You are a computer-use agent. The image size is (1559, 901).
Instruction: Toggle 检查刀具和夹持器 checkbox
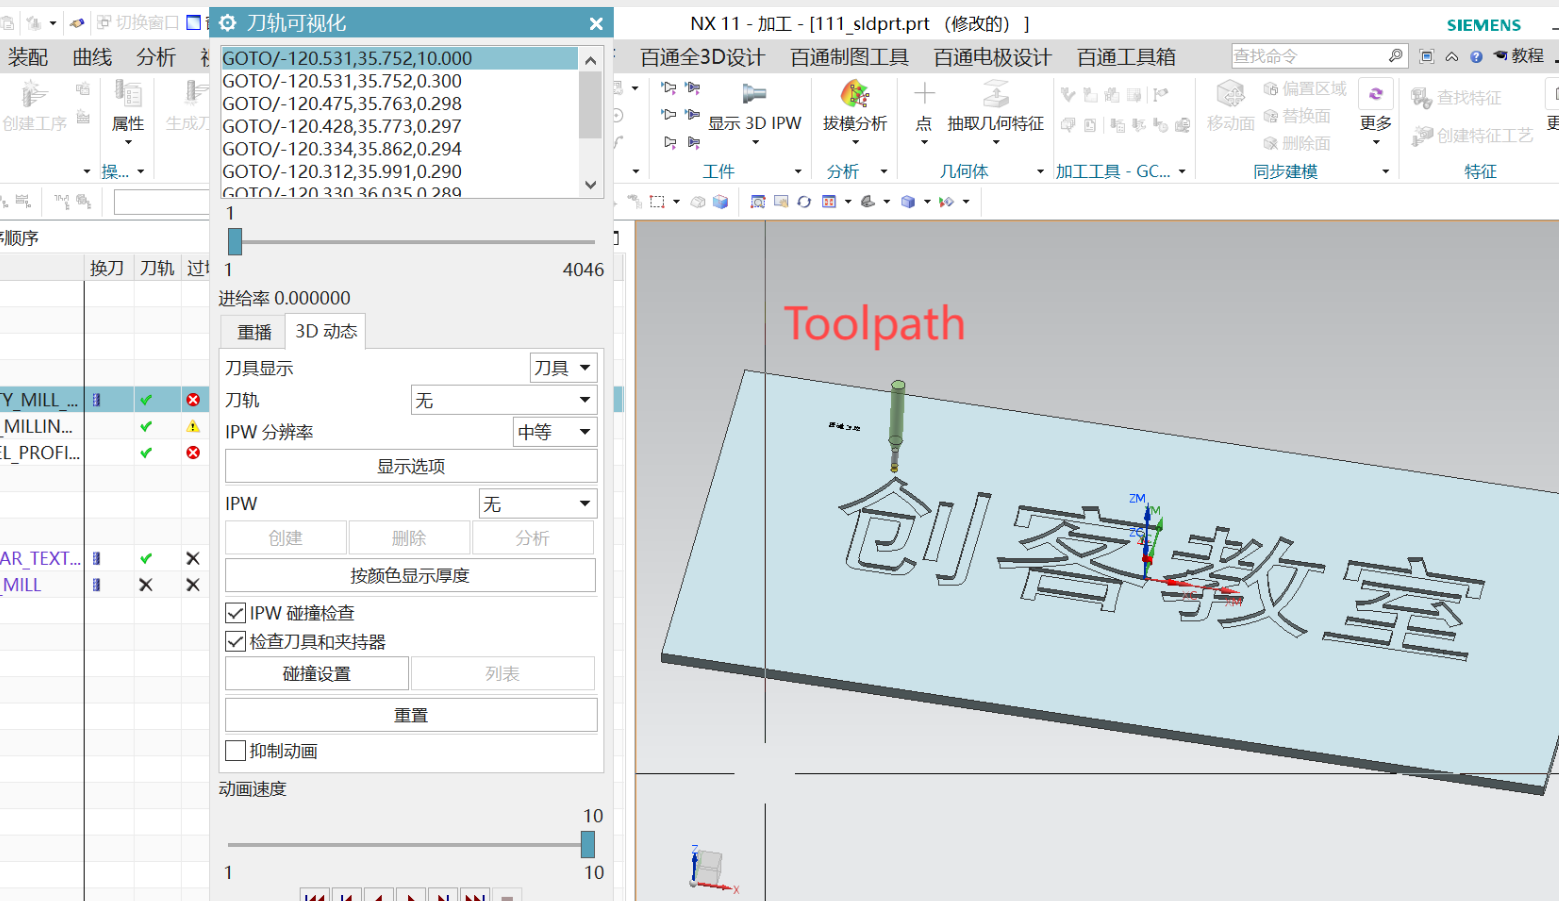pos(236,641)
